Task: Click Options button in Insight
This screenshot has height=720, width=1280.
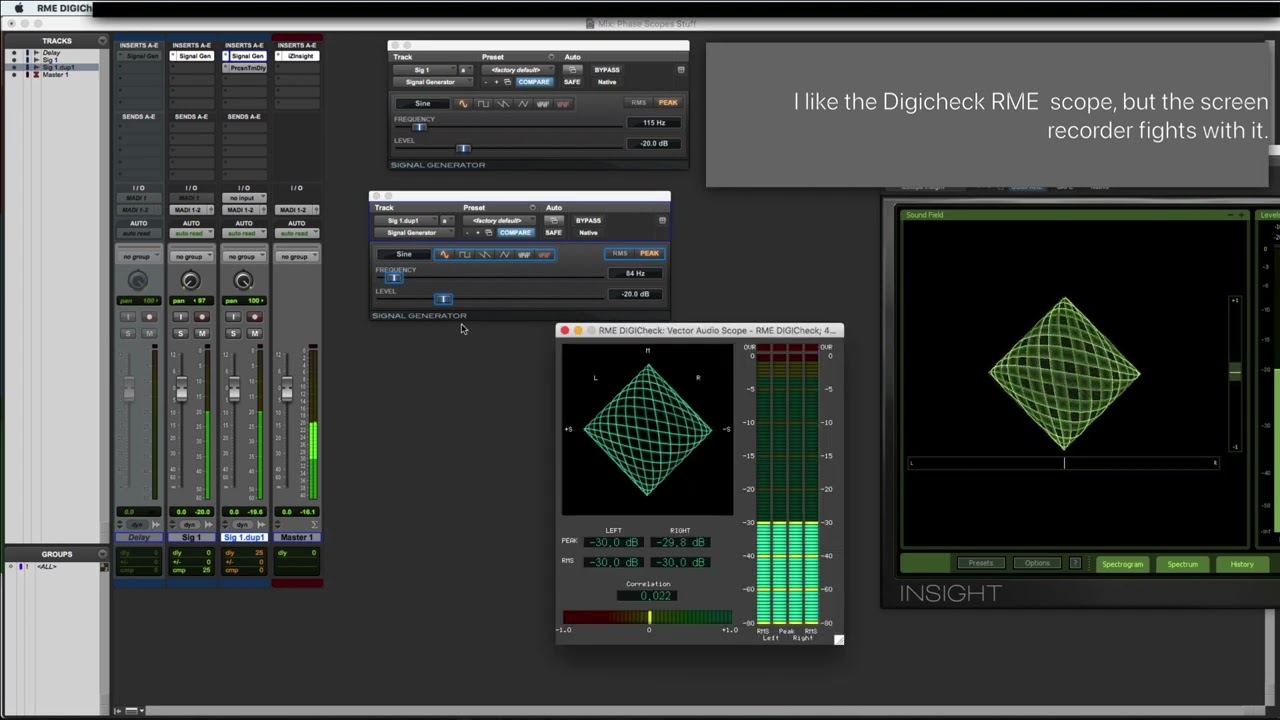Action: pyautogui.click(x=1037, y=563)
